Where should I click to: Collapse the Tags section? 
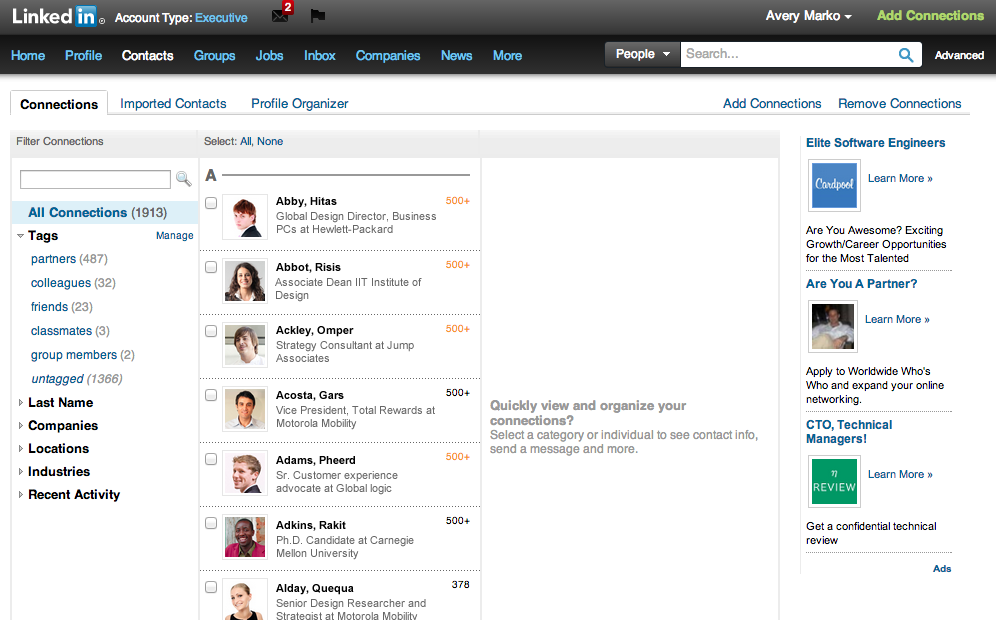pyautogui.click(x=20, y=236)
